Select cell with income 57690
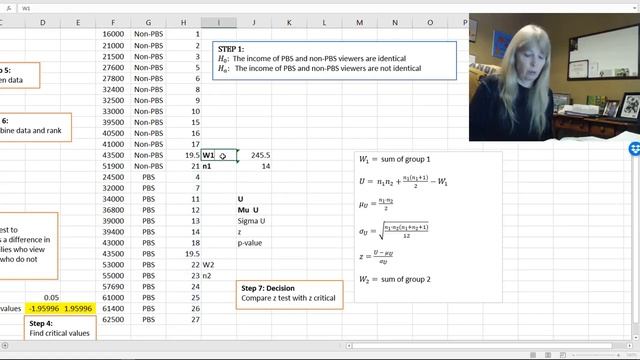 [113, 287]
